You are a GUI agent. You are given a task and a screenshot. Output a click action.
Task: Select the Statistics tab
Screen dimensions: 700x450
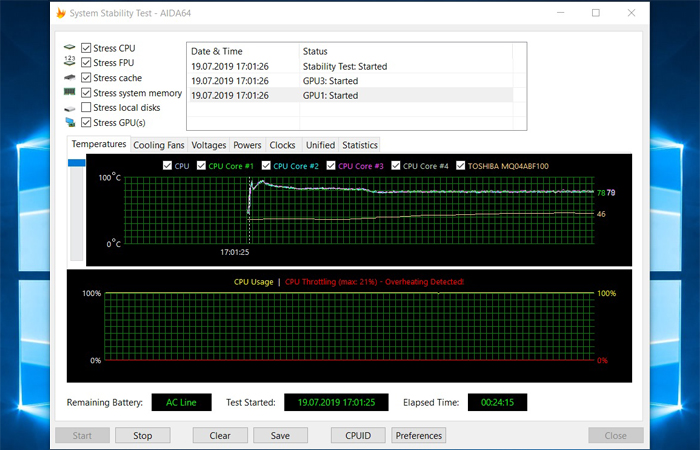point(359,145)
